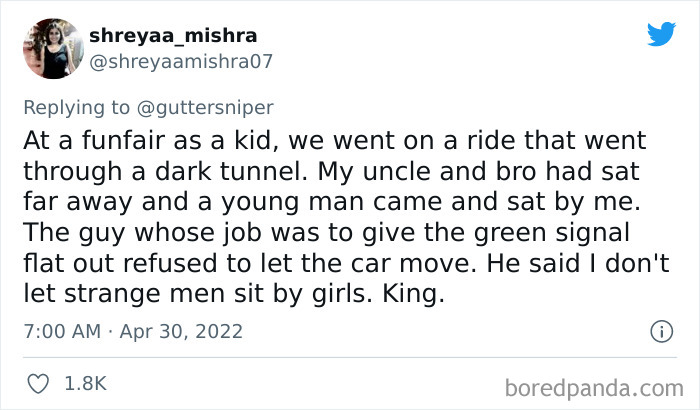The width and height of the screenshot is (700, 410).
Task: Open the tweet info icon
Action: (660, 330)
